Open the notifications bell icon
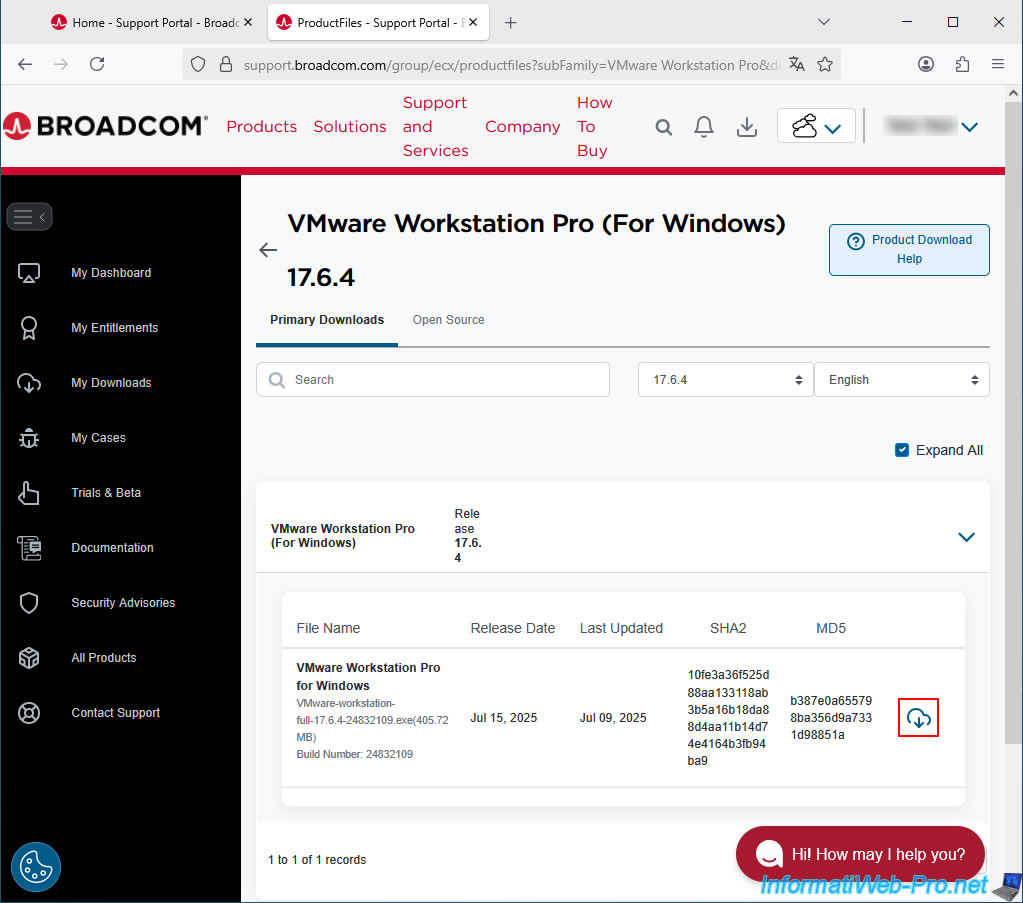Screen dimensions: 1023x903 point(704,127)
